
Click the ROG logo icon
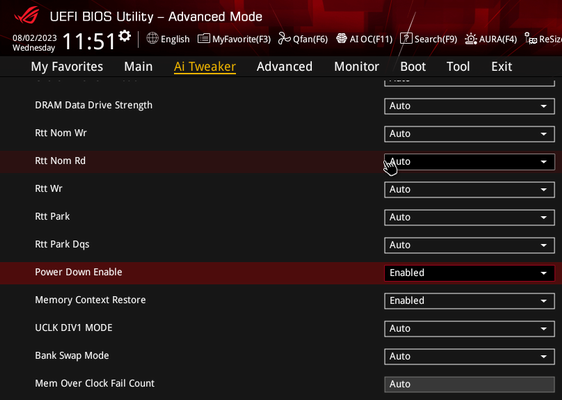(27, 15)
